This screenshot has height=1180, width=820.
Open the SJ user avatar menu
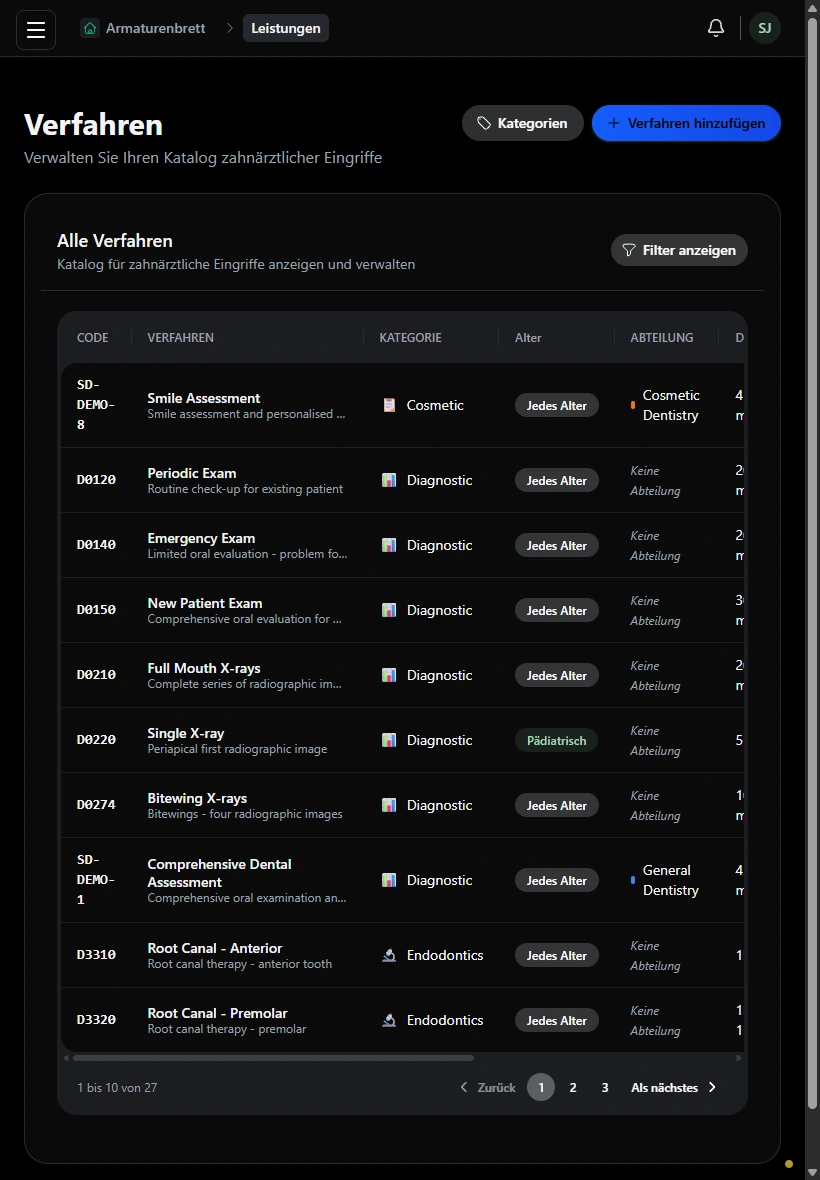pos(764,29)
